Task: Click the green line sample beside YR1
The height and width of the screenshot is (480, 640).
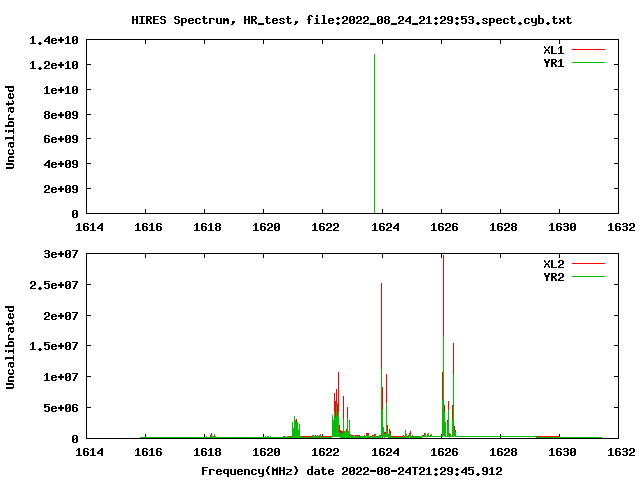Action: click(x=588, y=63)
